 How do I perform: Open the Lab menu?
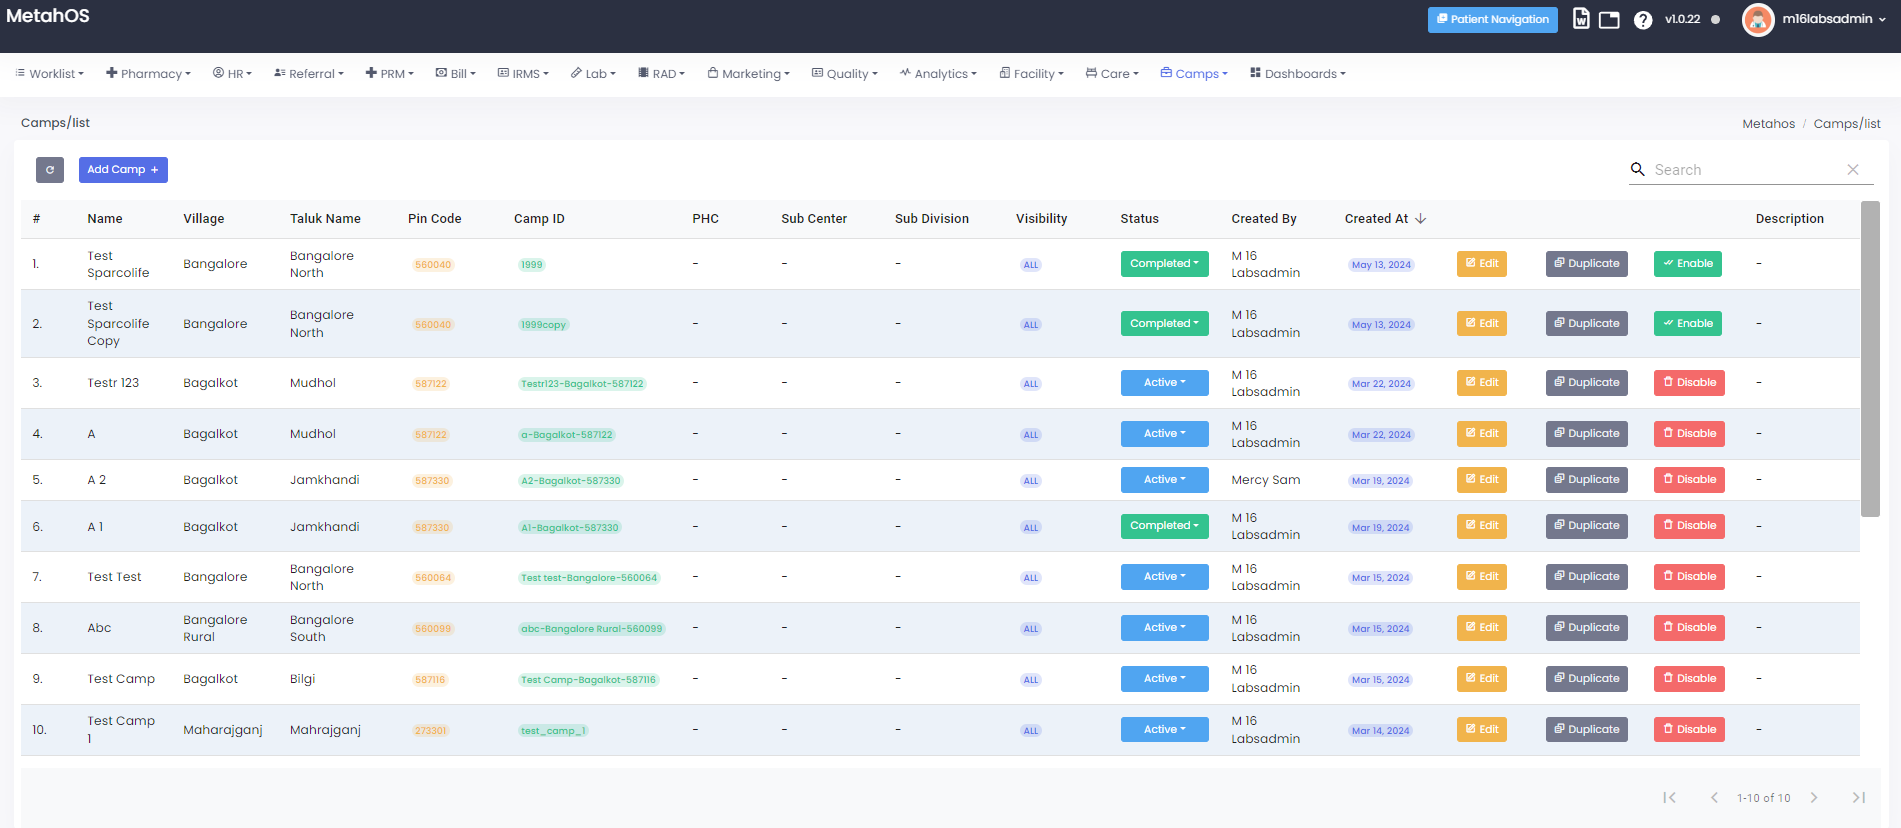(x=593, y=74)
